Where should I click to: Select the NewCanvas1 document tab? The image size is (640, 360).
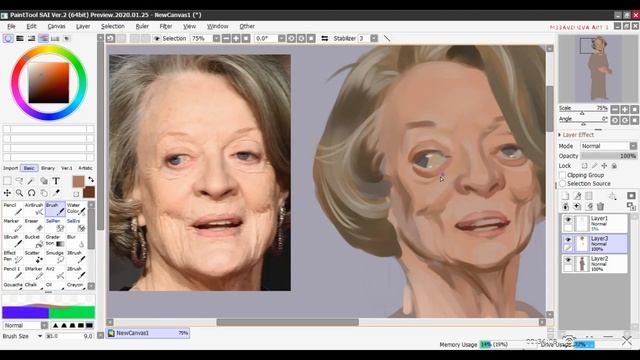click(x=148, y=333)
